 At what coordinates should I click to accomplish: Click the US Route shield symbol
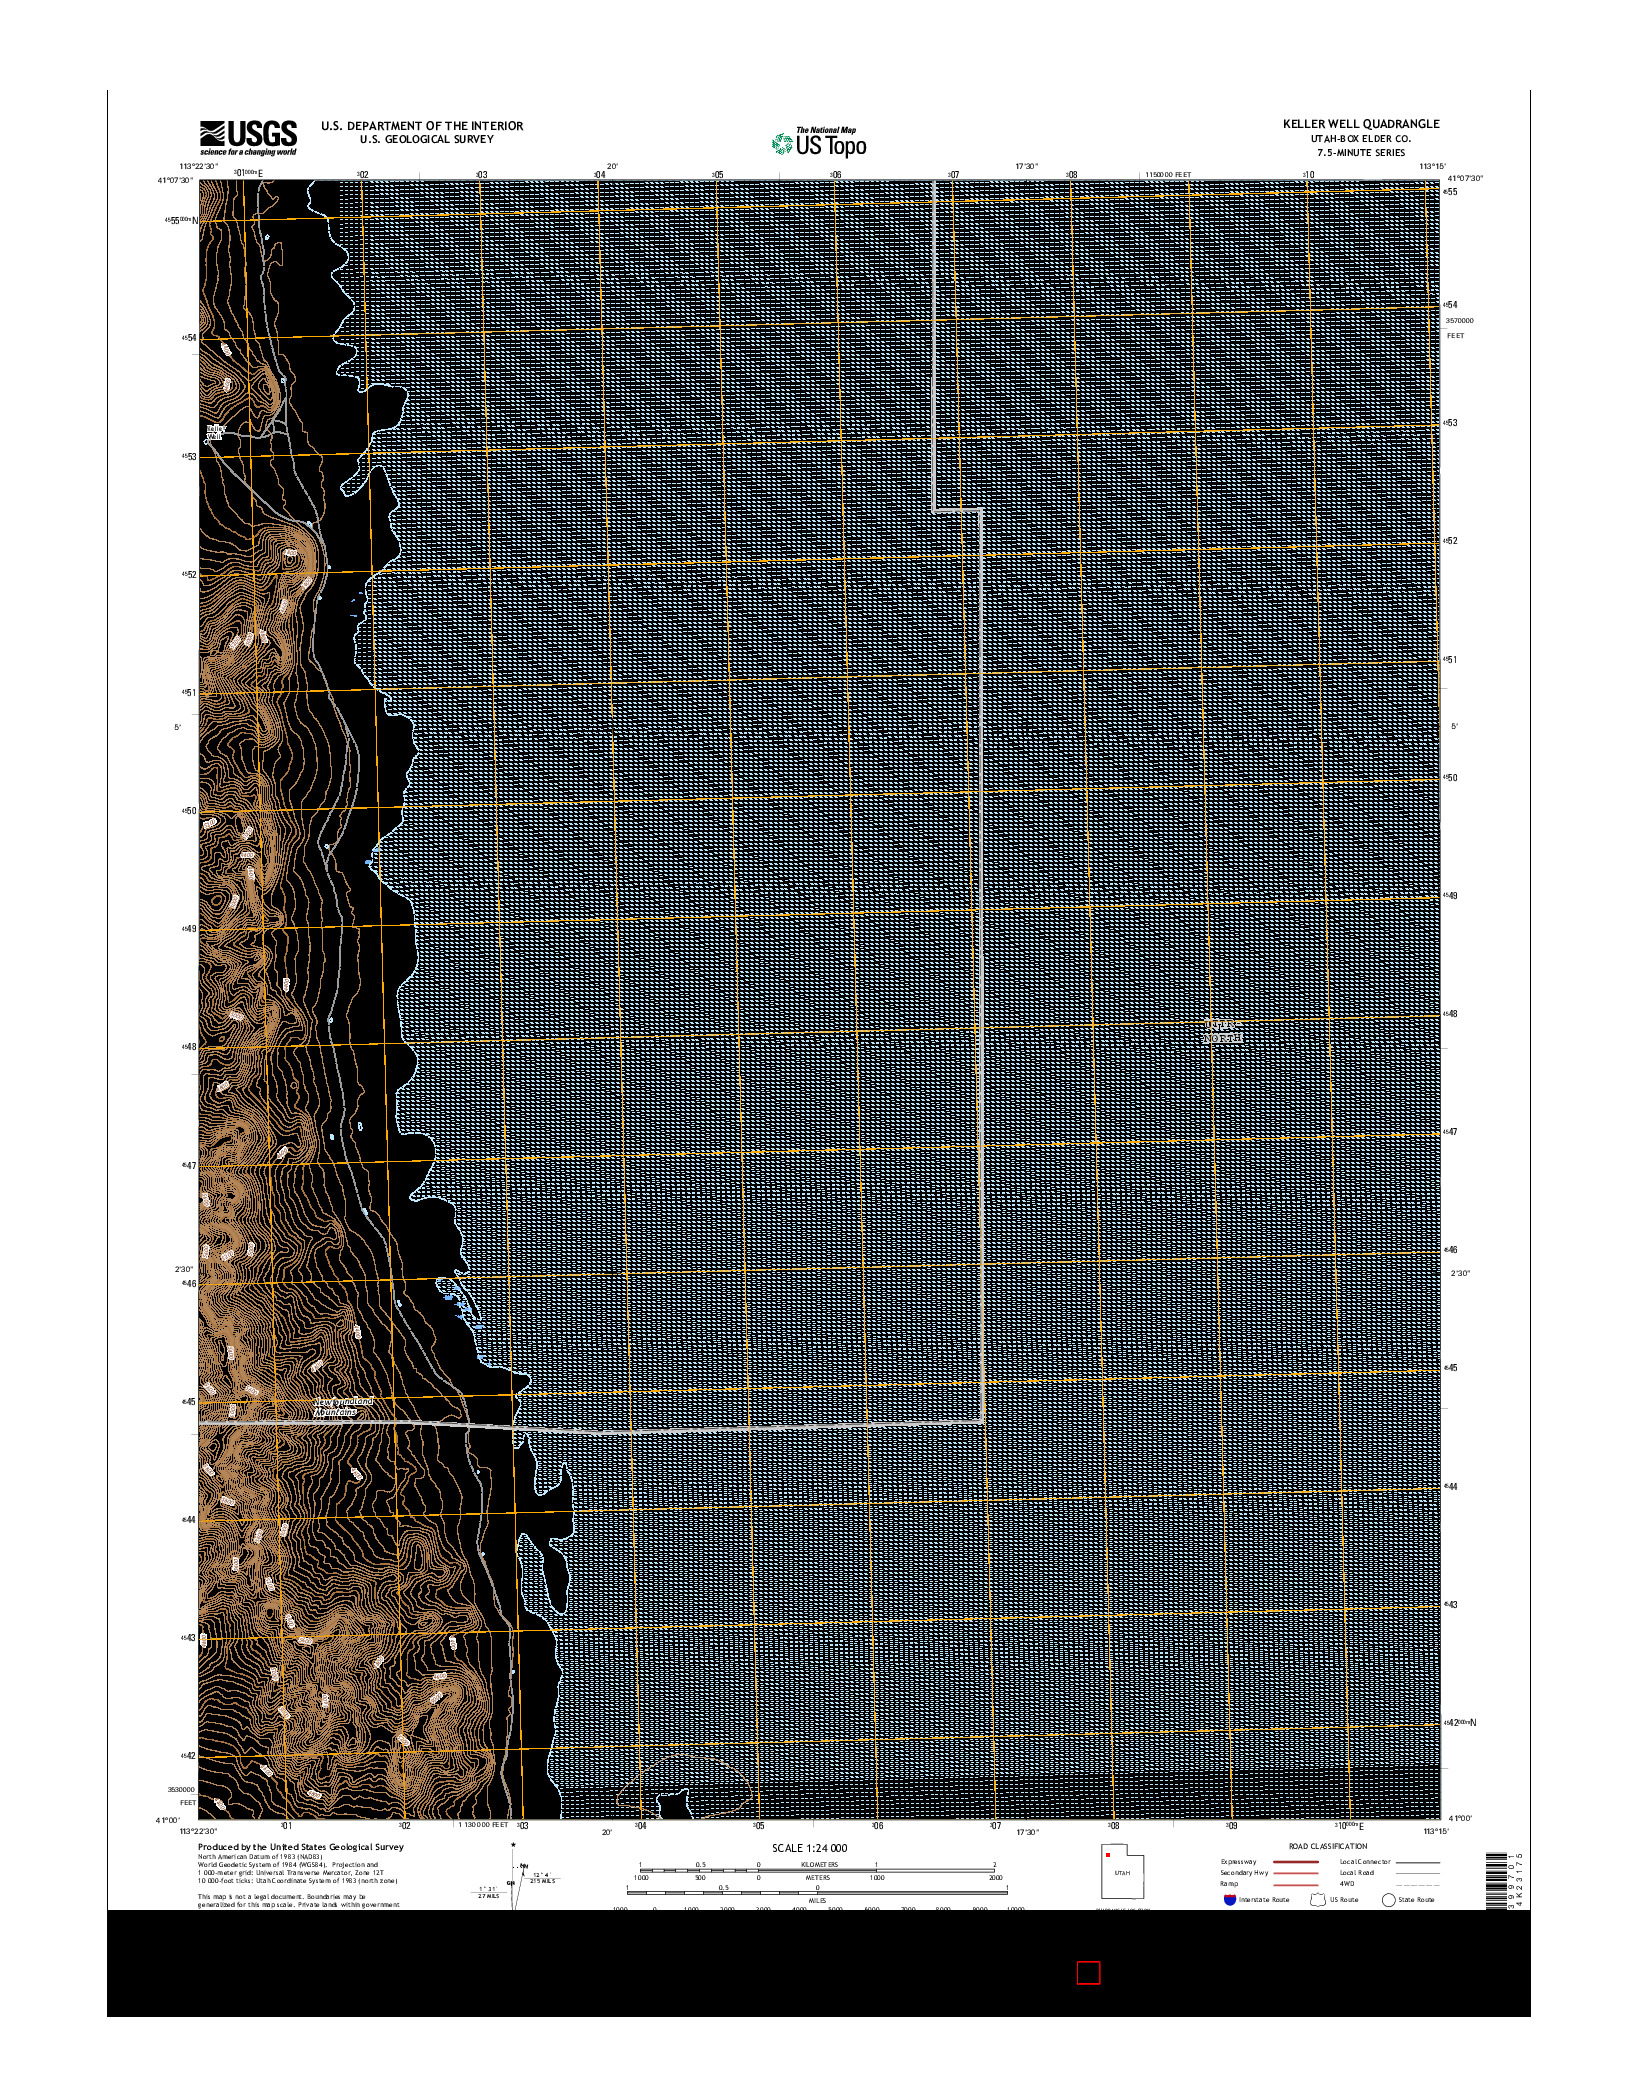pyautogui.click(x=1319, y=1899)
